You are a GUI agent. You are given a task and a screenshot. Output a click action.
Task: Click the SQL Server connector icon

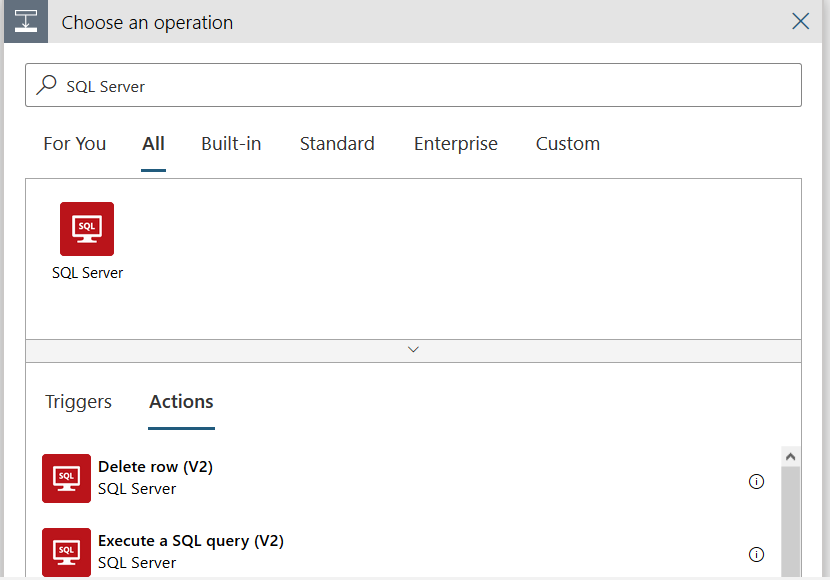click(x=87, y=229)
